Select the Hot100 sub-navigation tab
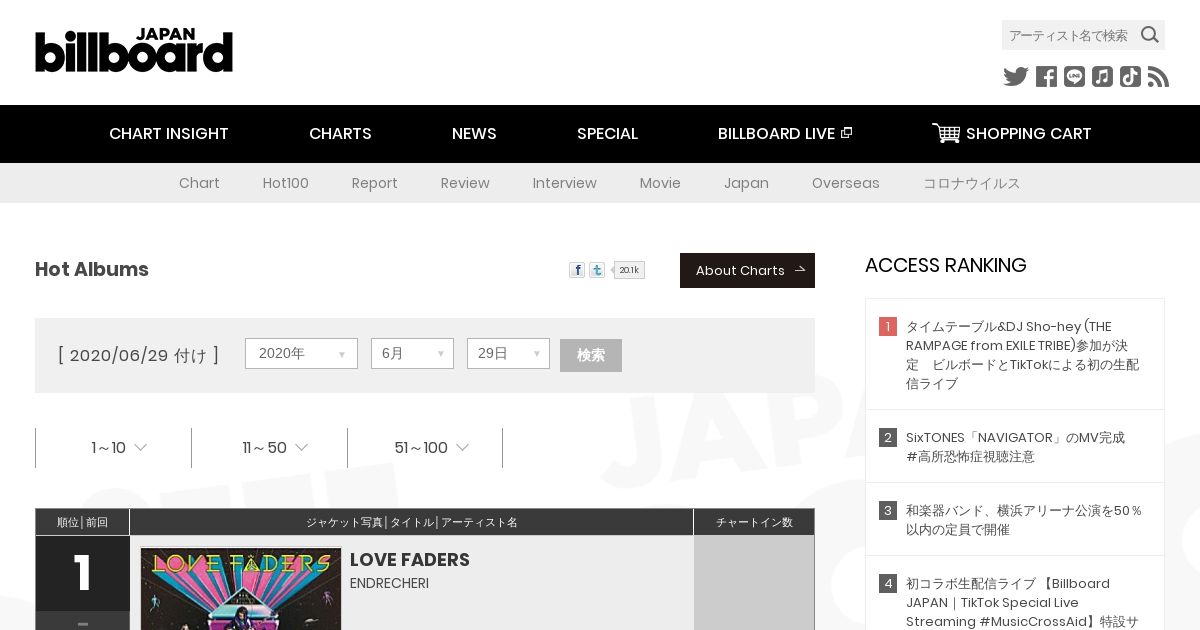 286,183
